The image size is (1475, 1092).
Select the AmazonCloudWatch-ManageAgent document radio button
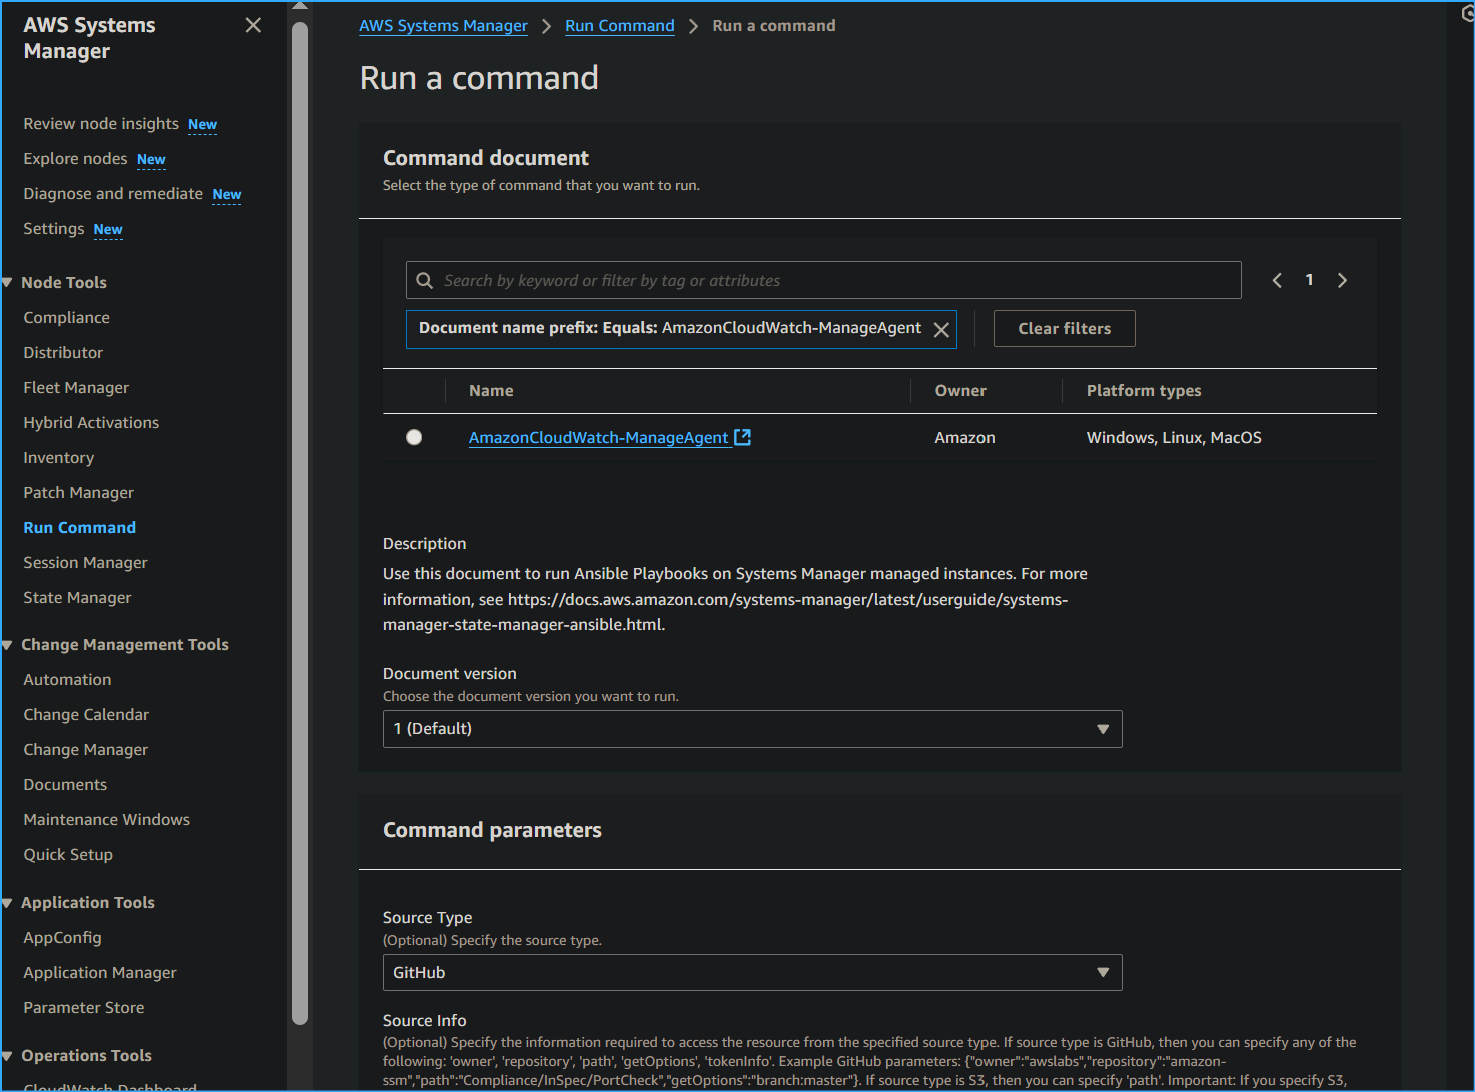click(414, 436)
